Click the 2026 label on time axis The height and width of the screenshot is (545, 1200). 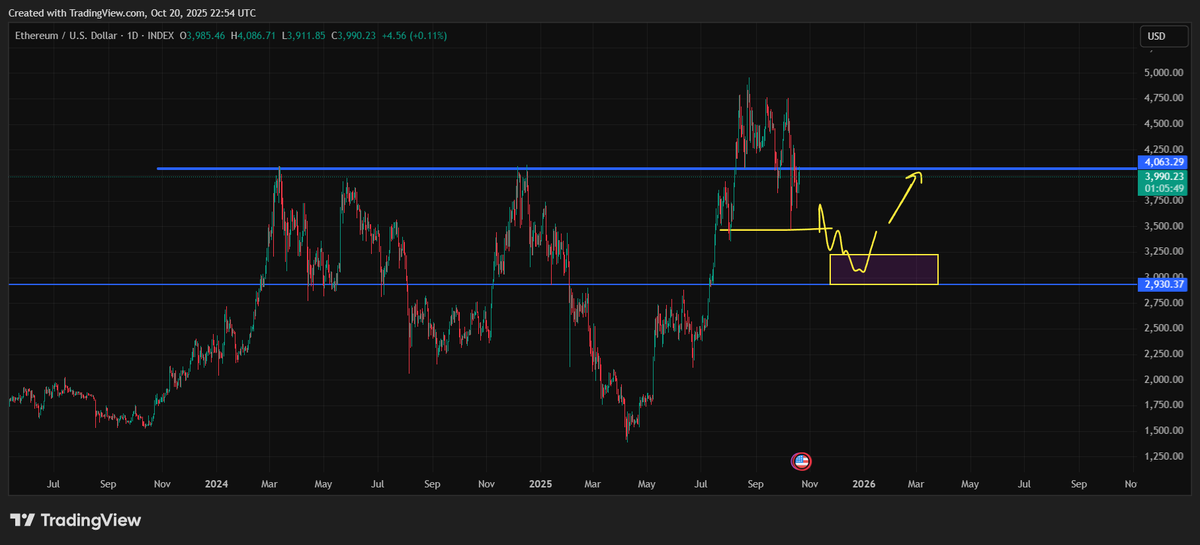coord(864,484)
